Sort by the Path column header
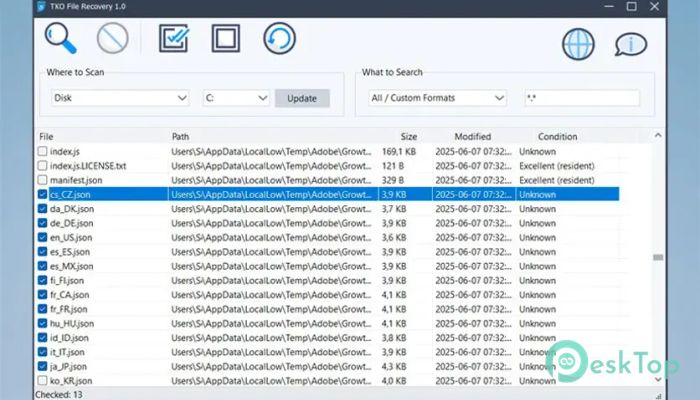The width and height of the screenshot is (700, 400). click(180, 137)
